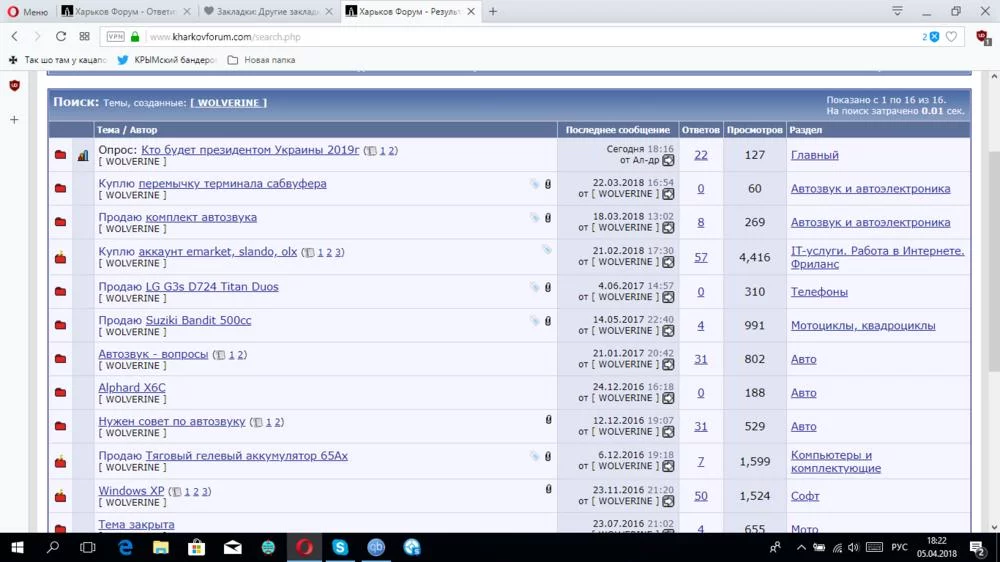
Task: Add page to bookmarks with heart icon
Action: click(951, 36)
